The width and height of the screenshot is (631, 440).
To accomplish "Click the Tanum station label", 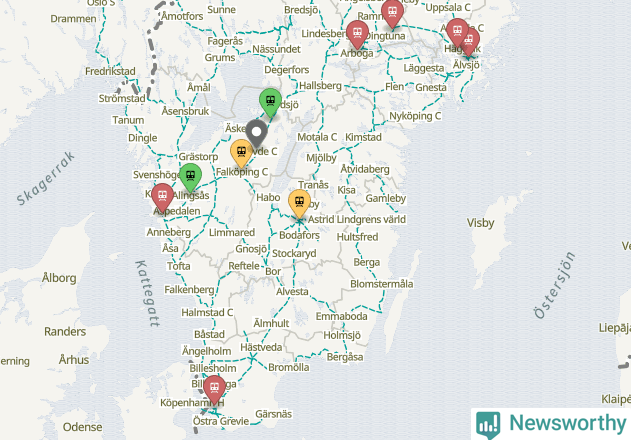I will [x=128, y=120].
